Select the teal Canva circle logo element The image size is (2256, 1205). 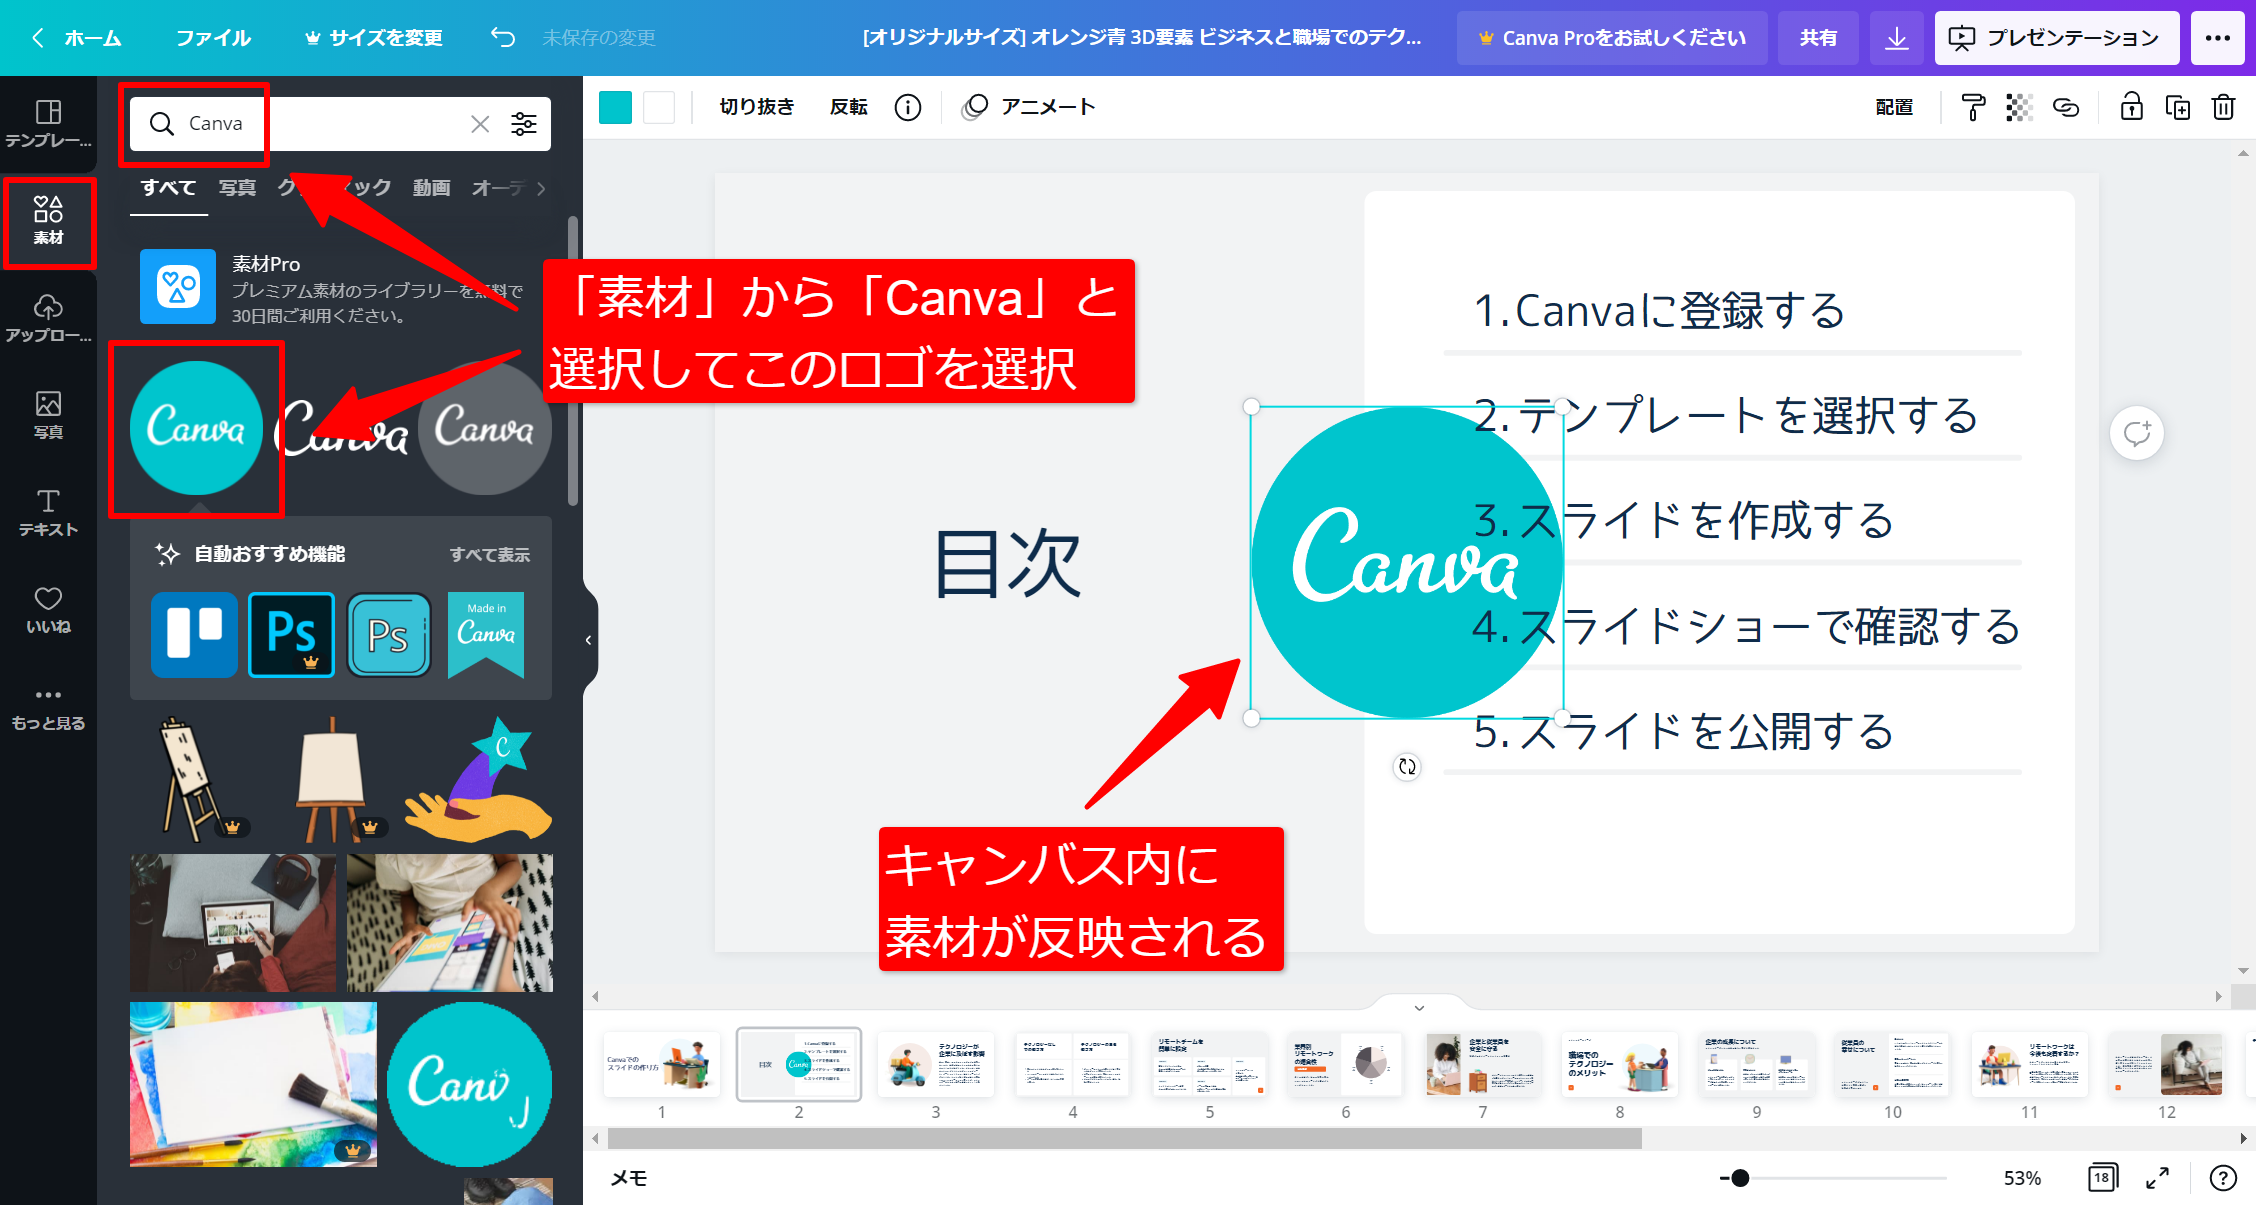[x=197, y=428]
